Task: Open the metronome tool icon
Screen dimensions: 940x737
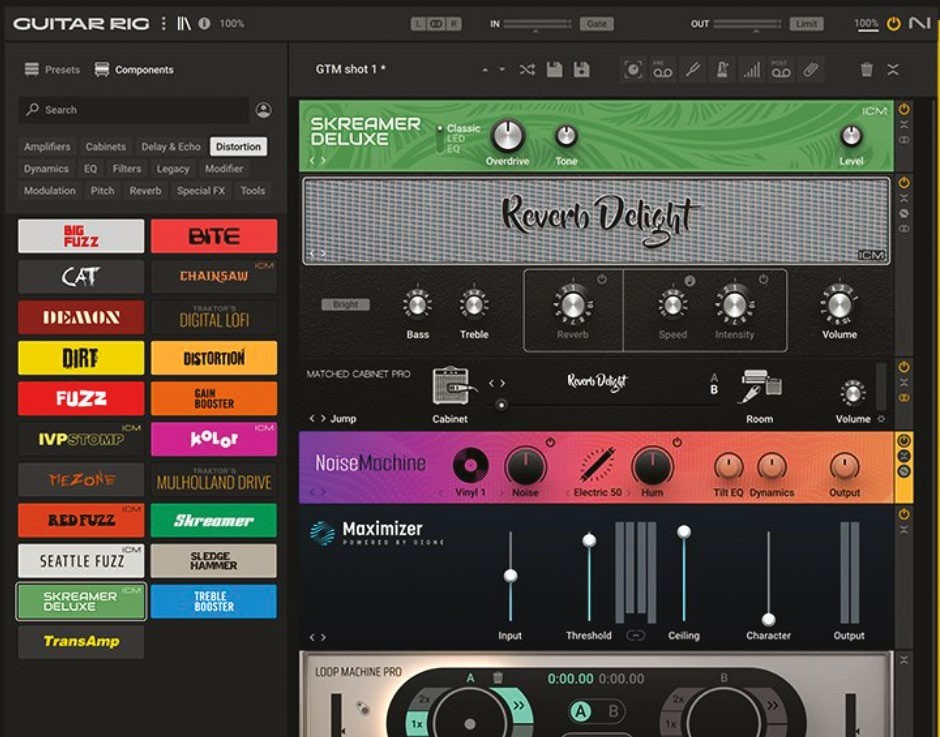Action: 722,70
